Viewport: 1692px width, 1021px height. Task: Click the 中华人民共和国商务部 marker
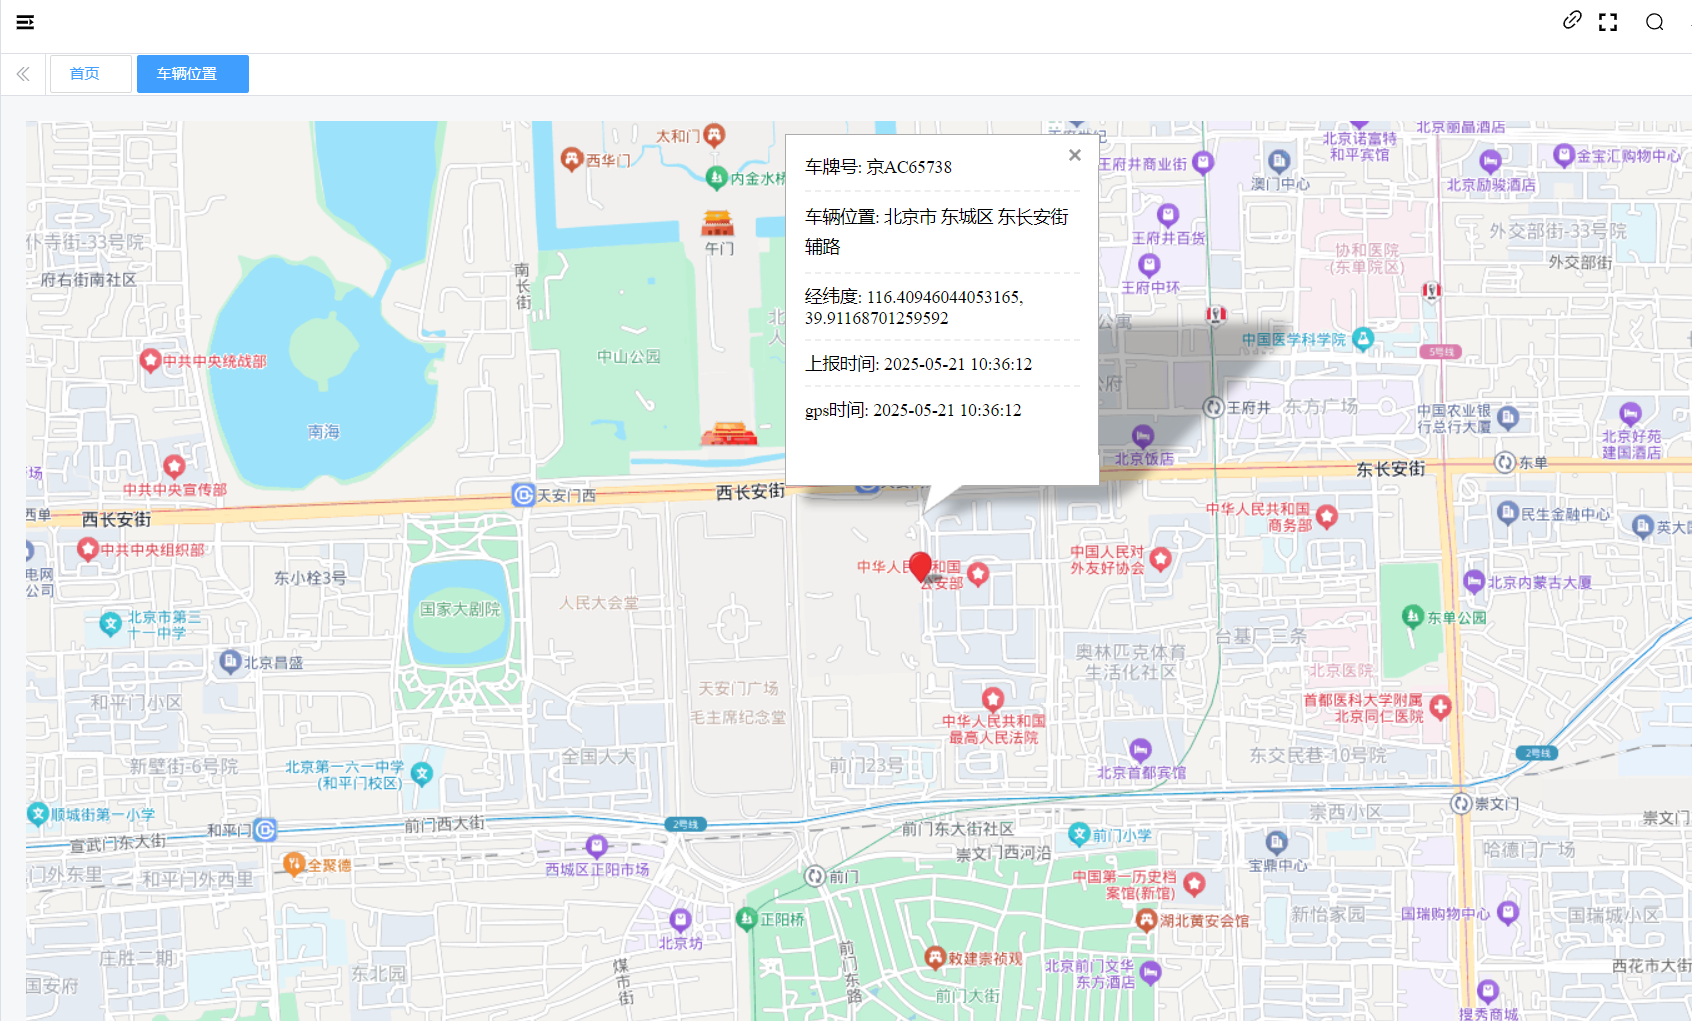tap(1327, 516)
